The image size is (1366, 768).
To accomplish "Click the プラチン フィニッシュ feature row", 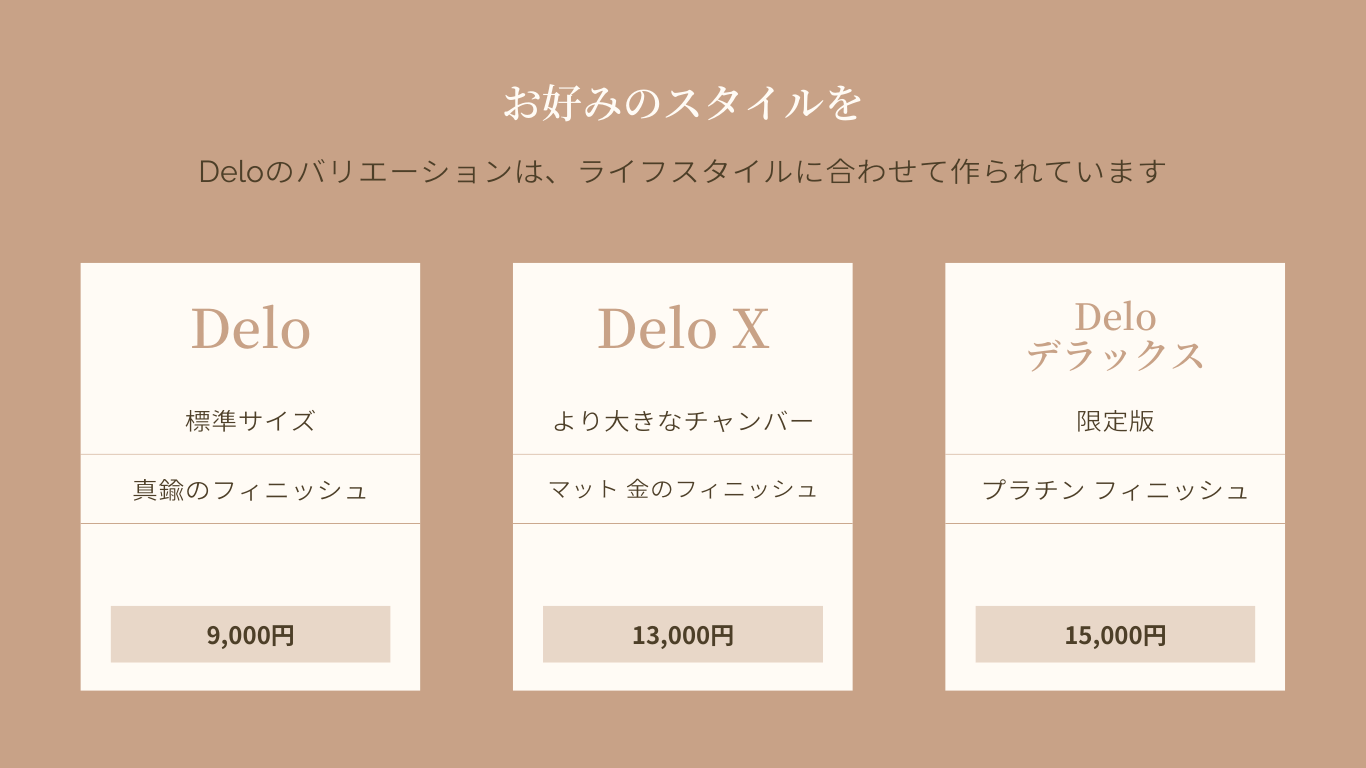I will click(x=1115, y=490).
